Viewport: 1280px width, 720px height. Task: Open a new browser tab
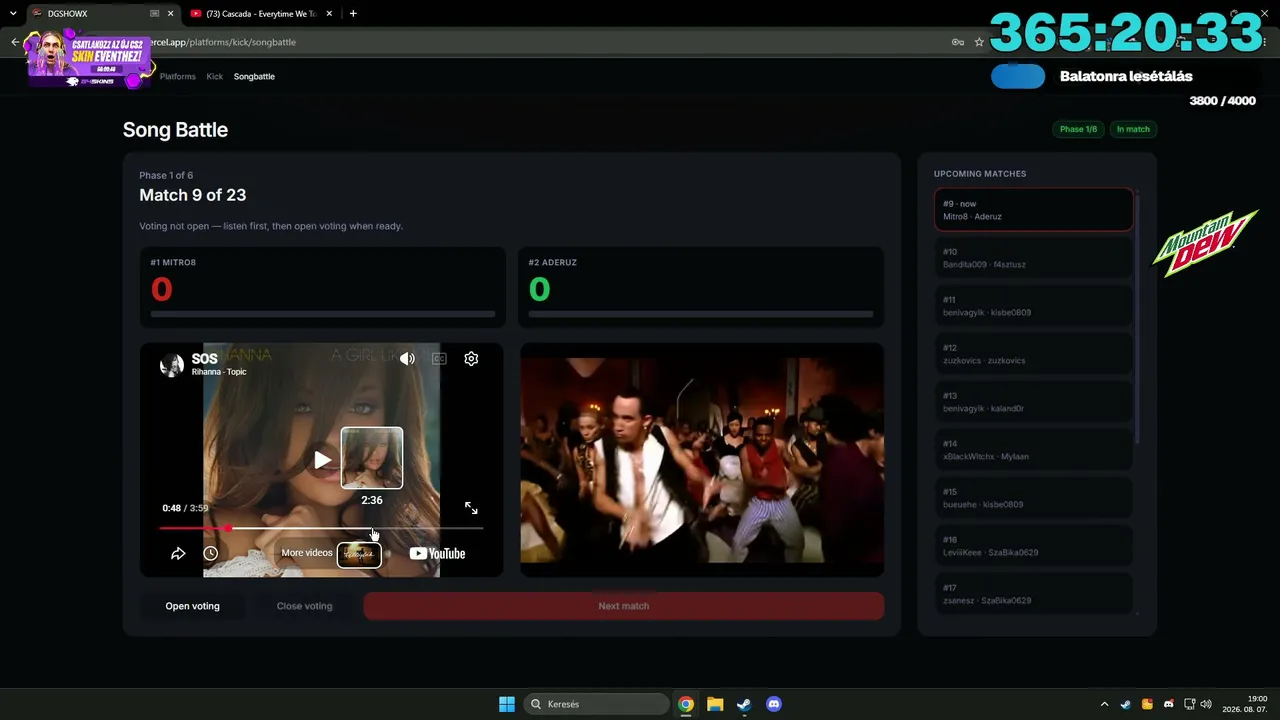click(353, 14)
